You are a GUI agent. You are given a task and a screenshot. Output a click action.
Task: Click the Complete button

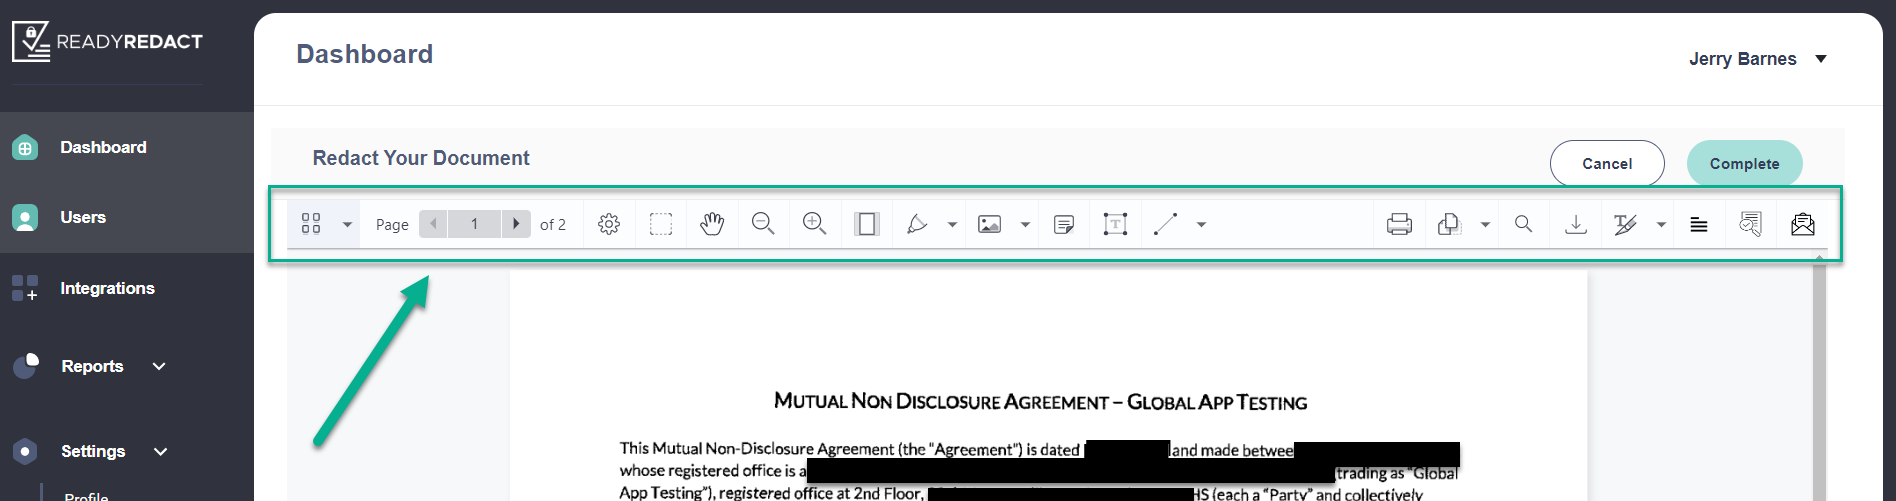tap(1745, 163)
